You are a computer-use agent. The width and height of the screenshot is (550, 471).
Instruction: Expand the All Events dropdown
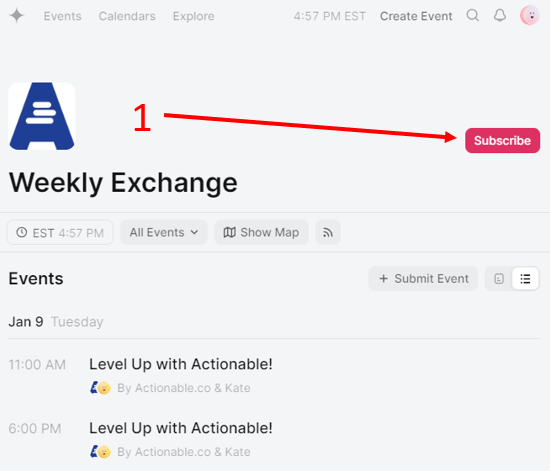[x=164, y=232]
